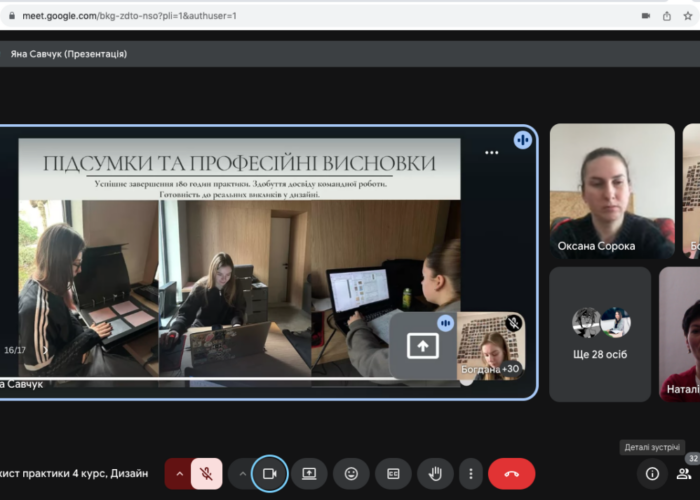The image size is (700, 500).
Task: Click the camera permission icon in address bar
Action: coord(645,15)
